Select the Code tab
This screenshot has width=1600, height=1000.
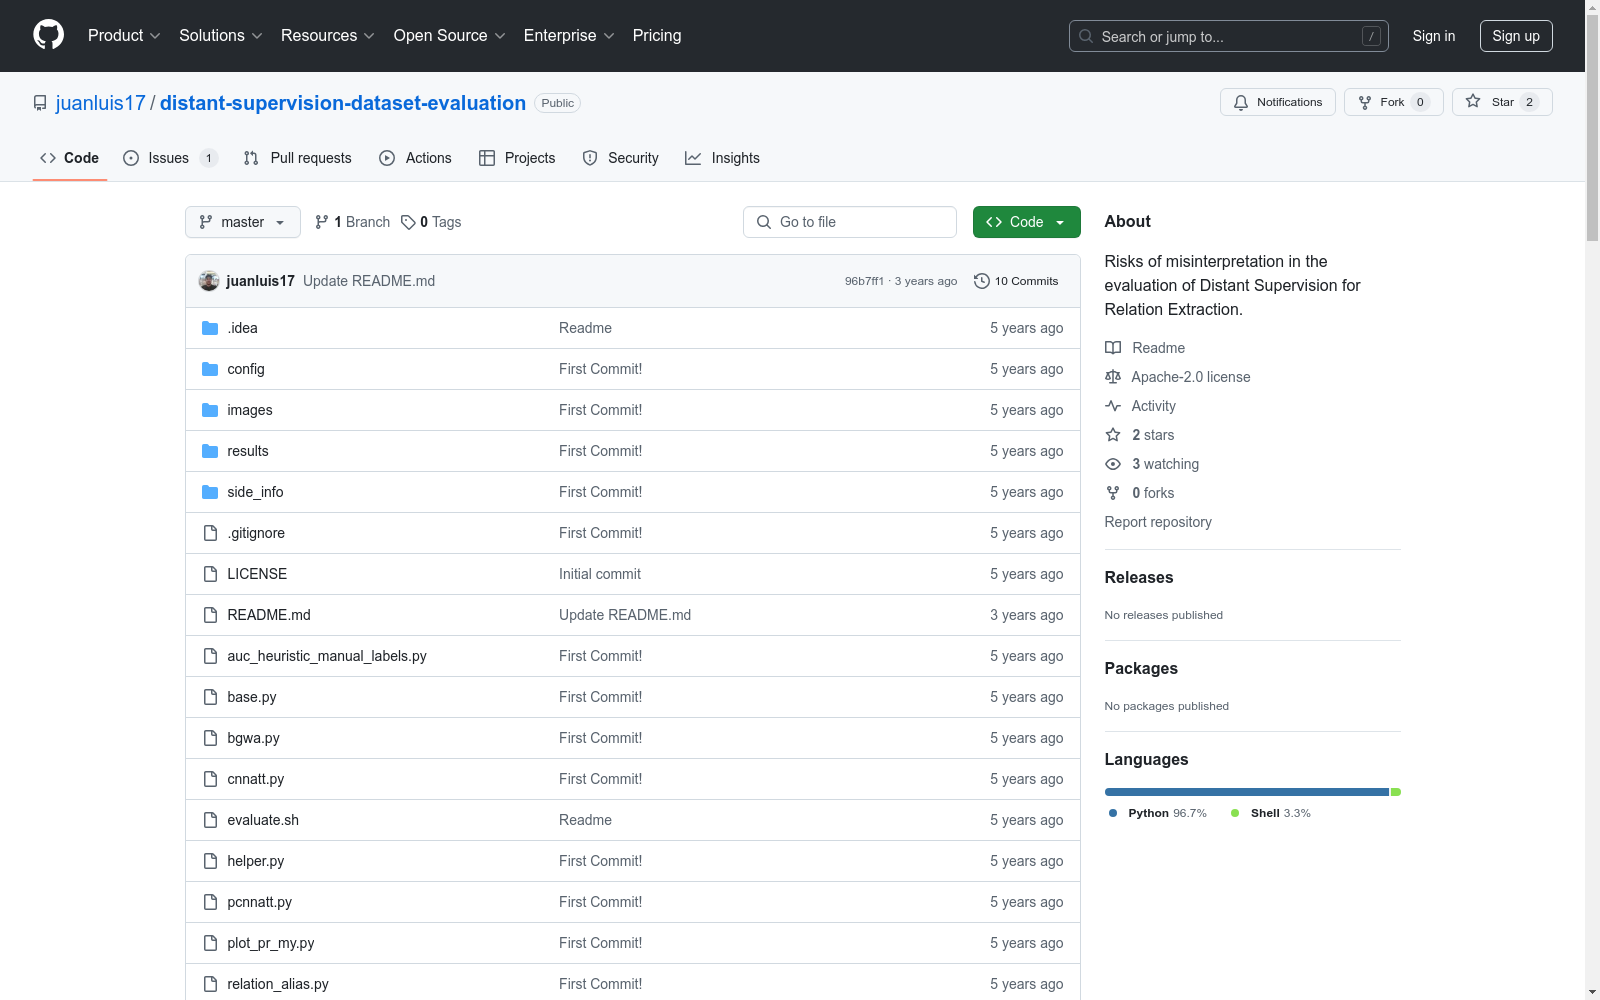[x=70, y=158]
